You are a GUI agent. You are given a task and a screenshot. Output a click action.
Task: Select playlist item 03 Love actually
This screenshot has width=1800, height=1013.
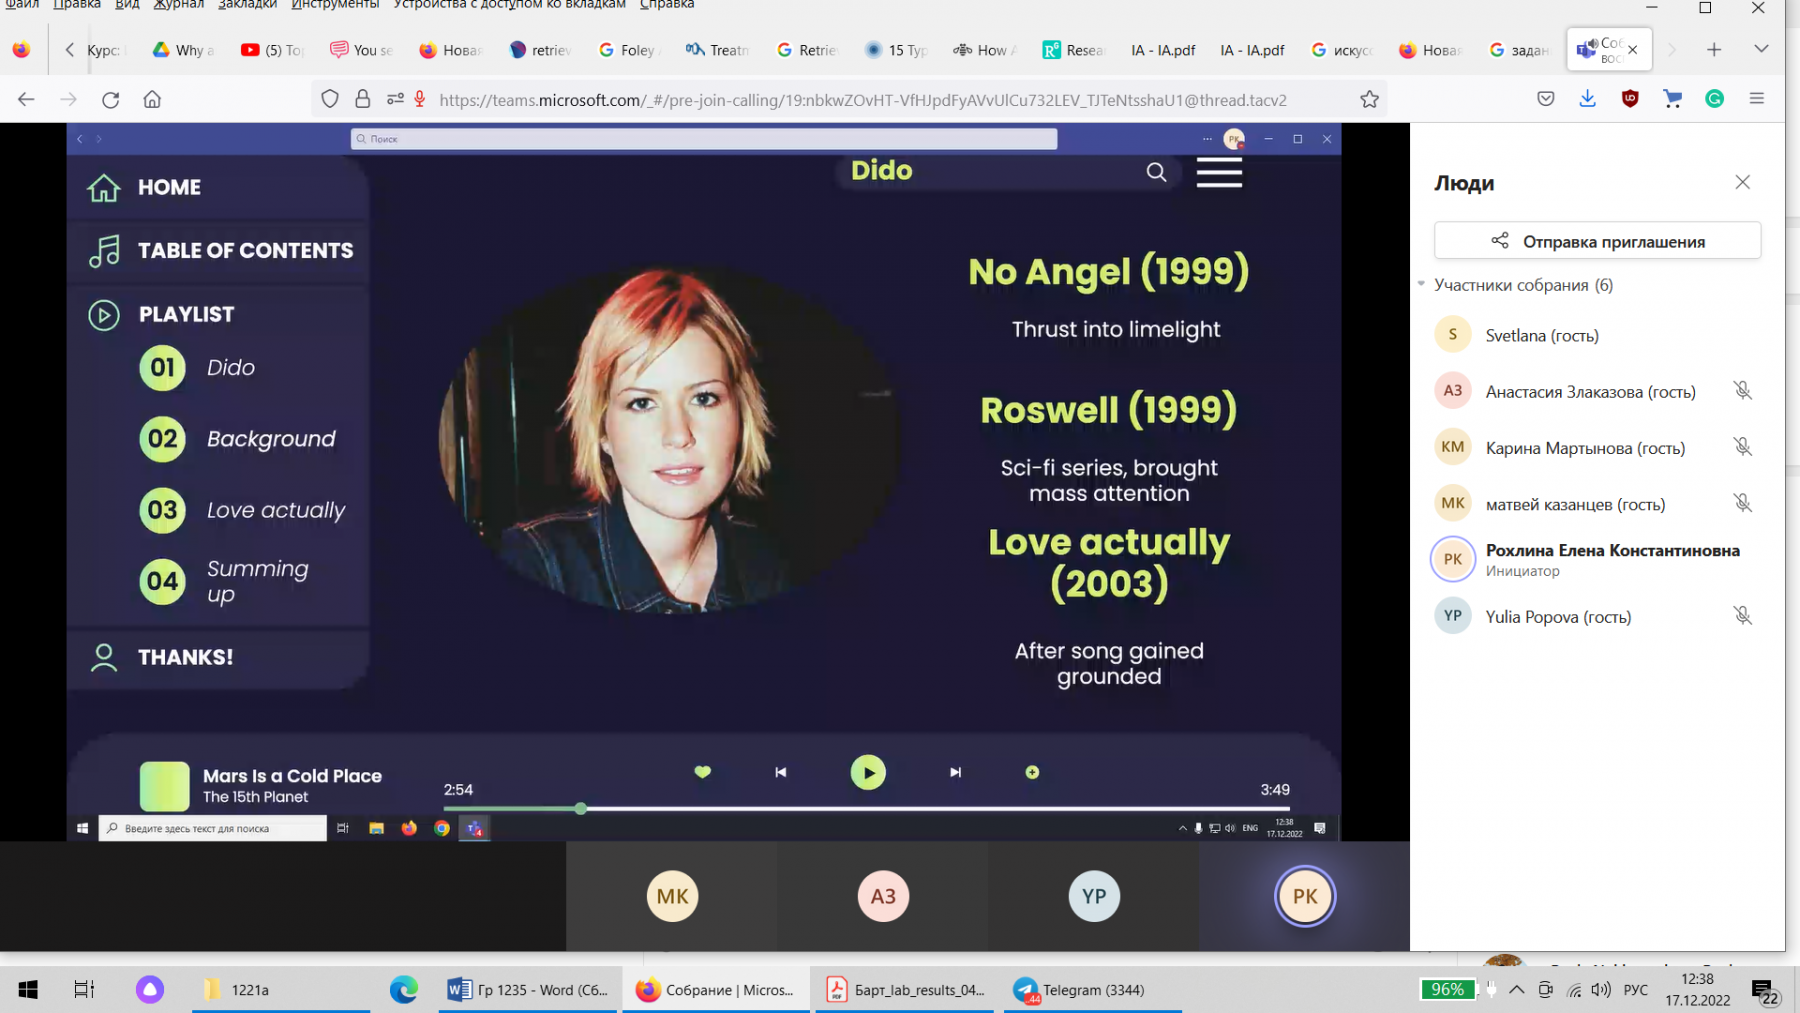pos(243,510)
